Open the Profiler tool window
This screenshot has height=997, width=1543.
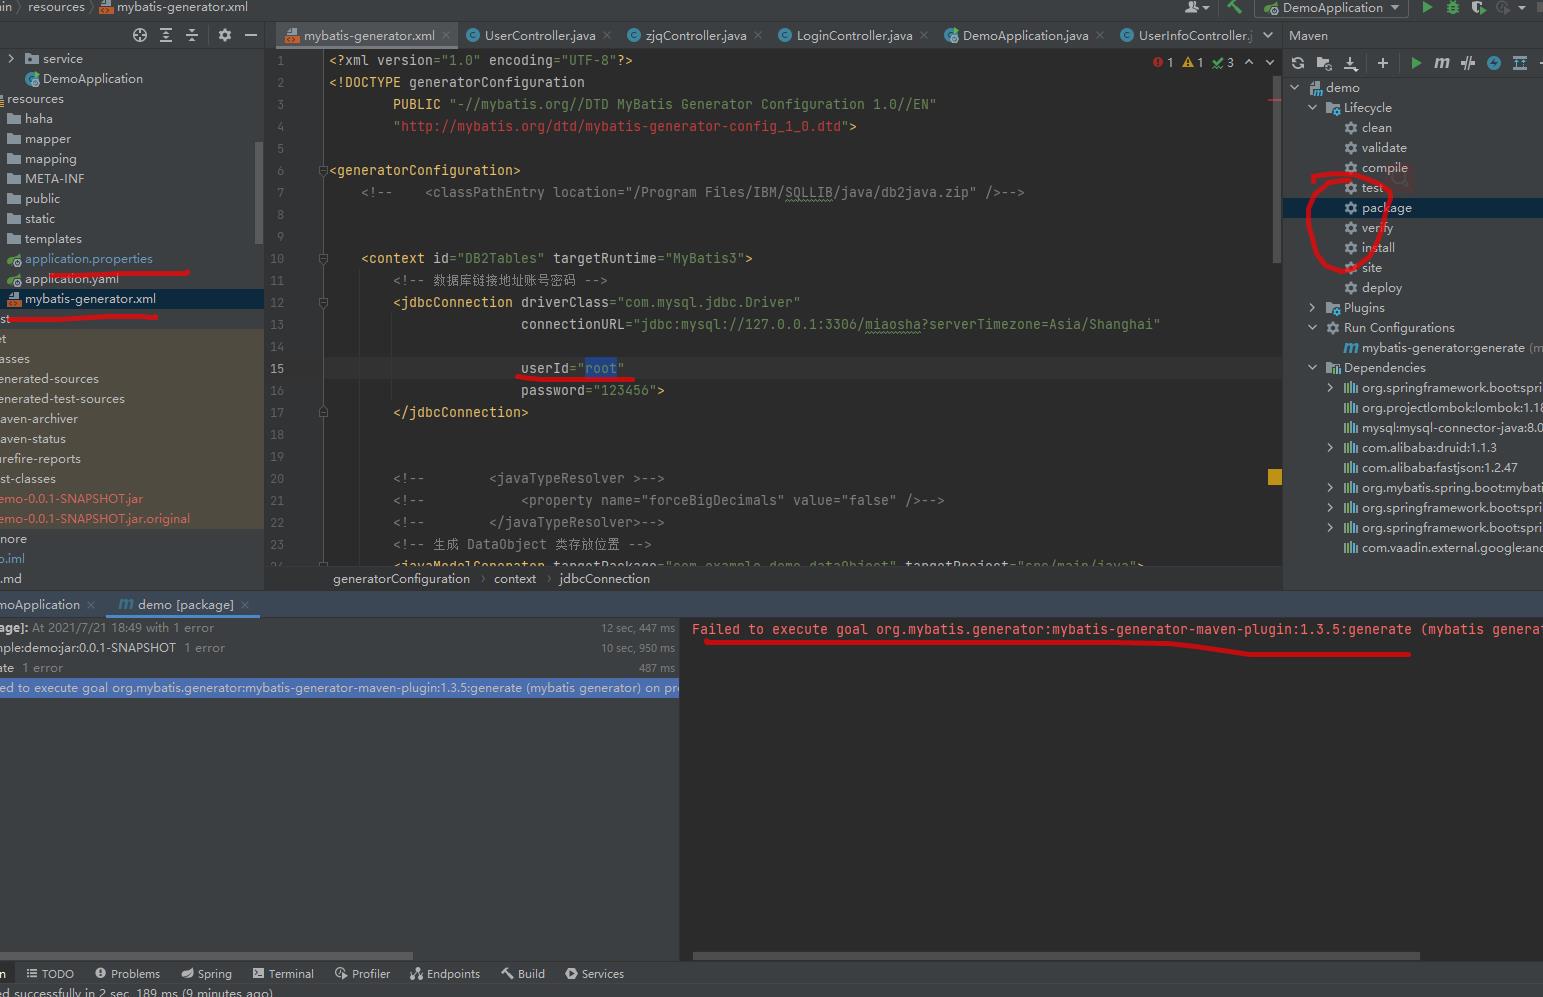(x=362, y=974)
